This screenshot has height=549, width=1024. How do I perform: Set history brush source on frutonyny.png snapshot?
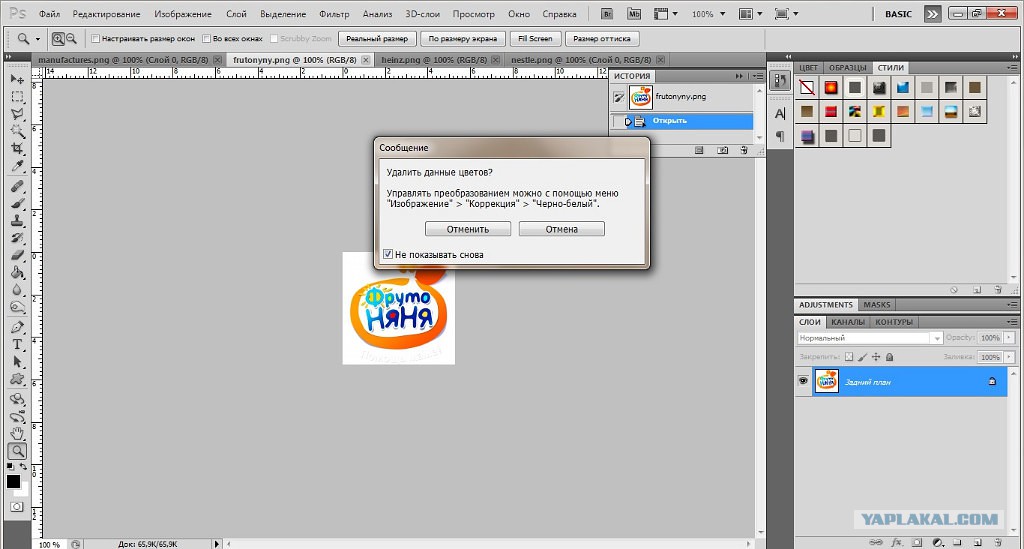pyautogui.click(x=618, y=97)
